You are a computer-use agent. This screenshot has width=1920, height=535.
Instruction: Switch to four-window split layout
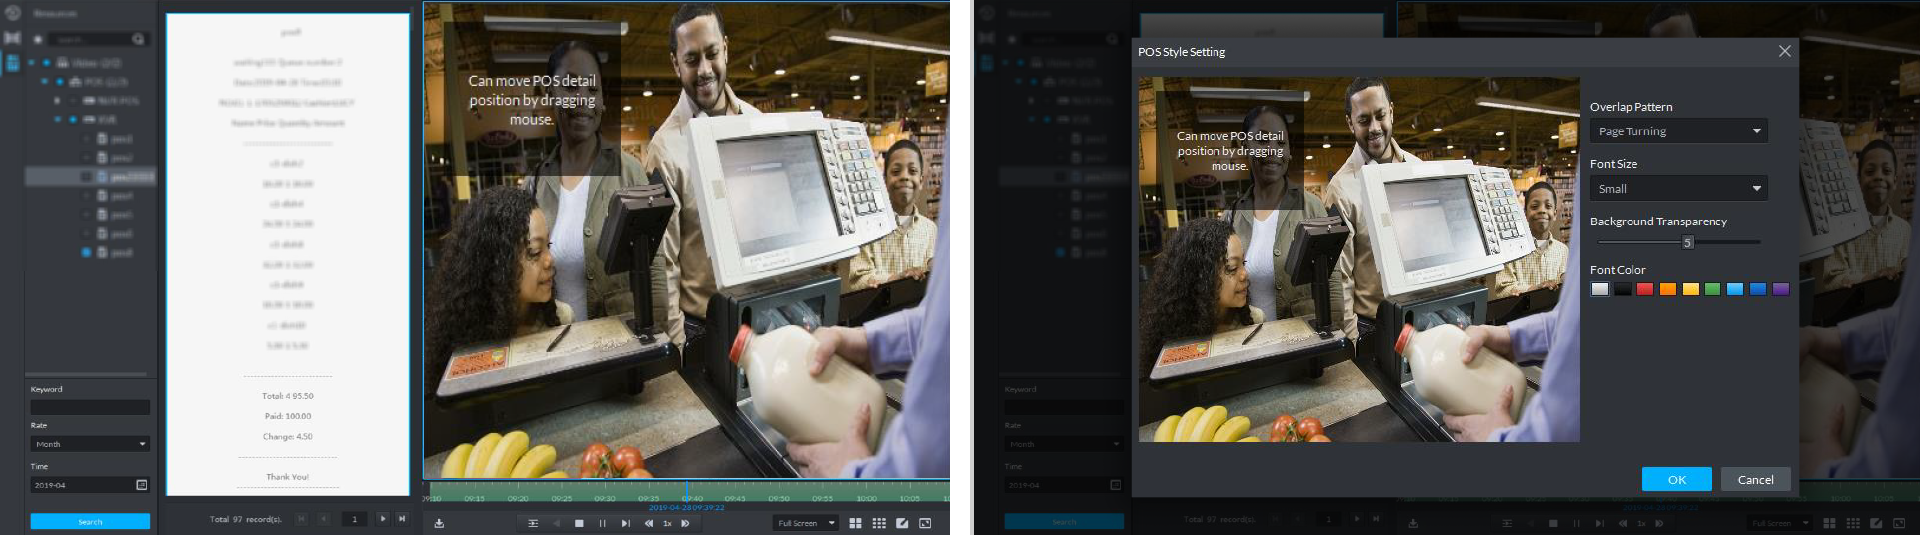(855, 523)
